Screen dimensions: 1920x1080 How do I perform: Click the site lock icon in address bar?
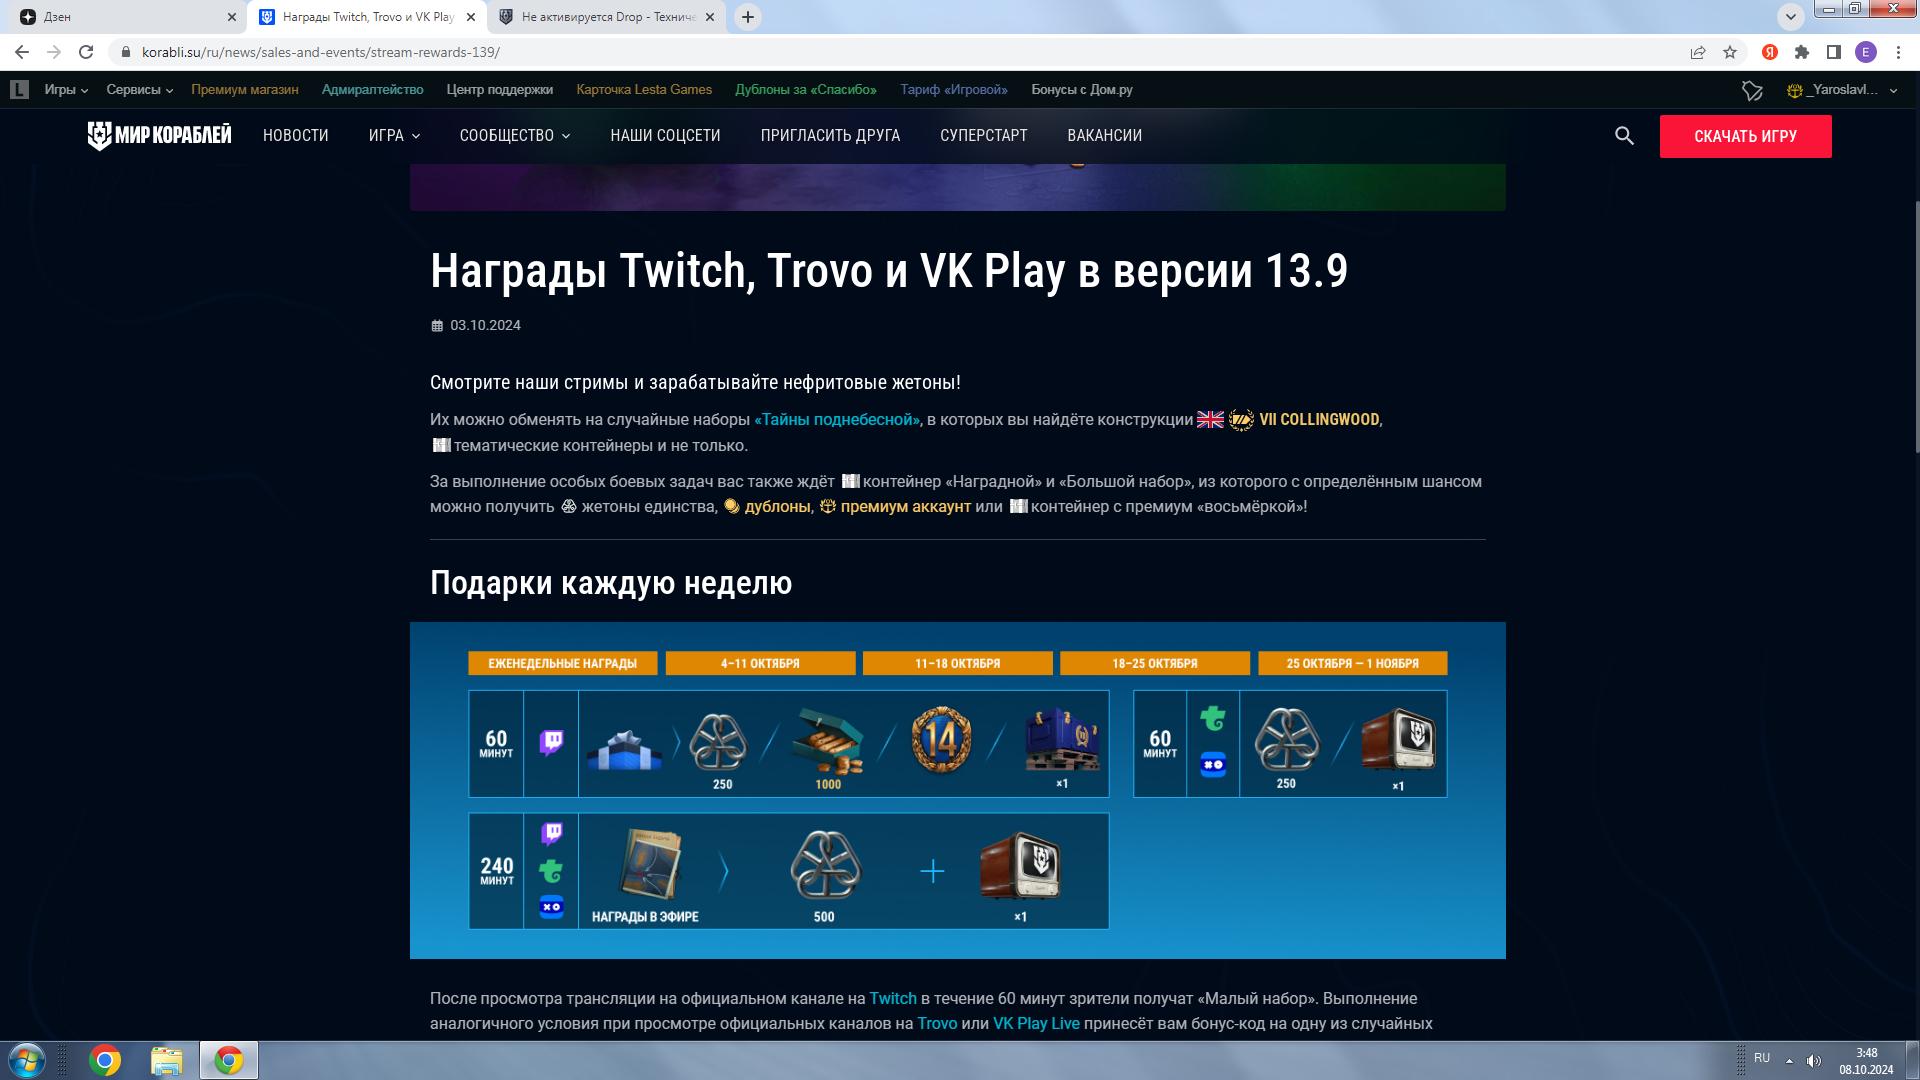[125, 52]
